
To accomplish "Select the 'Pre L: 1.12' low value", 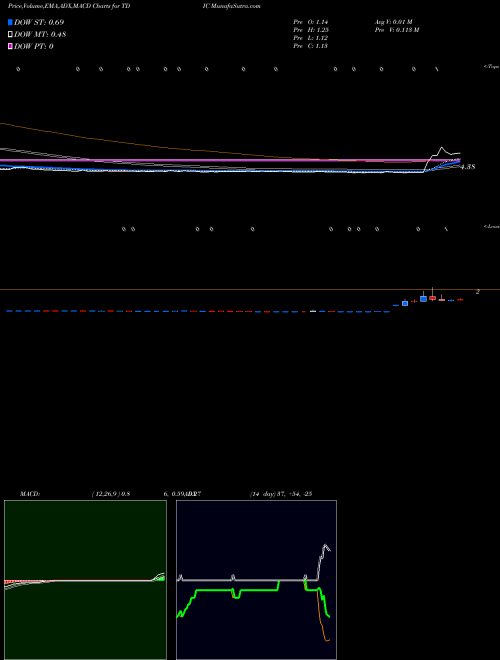I will click(310, 38).
